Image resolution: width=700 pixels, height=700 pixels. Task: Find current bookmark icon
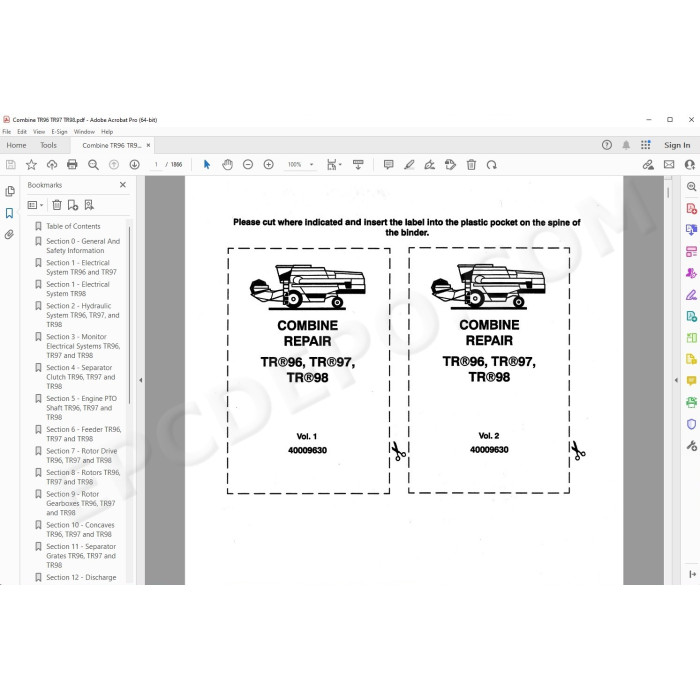point(89,205)
